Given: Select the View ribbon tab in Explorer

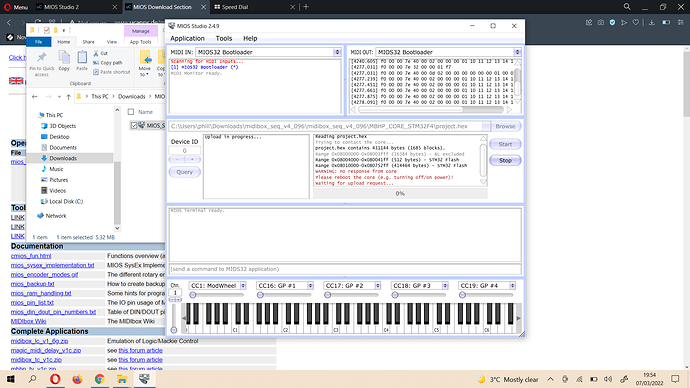Looking at the screenshot, I should 112,42.
